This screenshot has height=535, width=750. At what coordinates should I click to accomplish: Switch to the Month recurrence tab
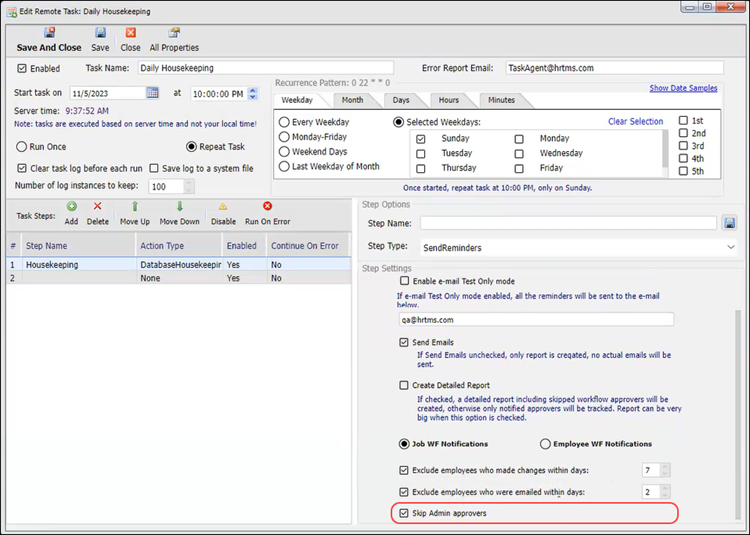(x=352, y=100)
